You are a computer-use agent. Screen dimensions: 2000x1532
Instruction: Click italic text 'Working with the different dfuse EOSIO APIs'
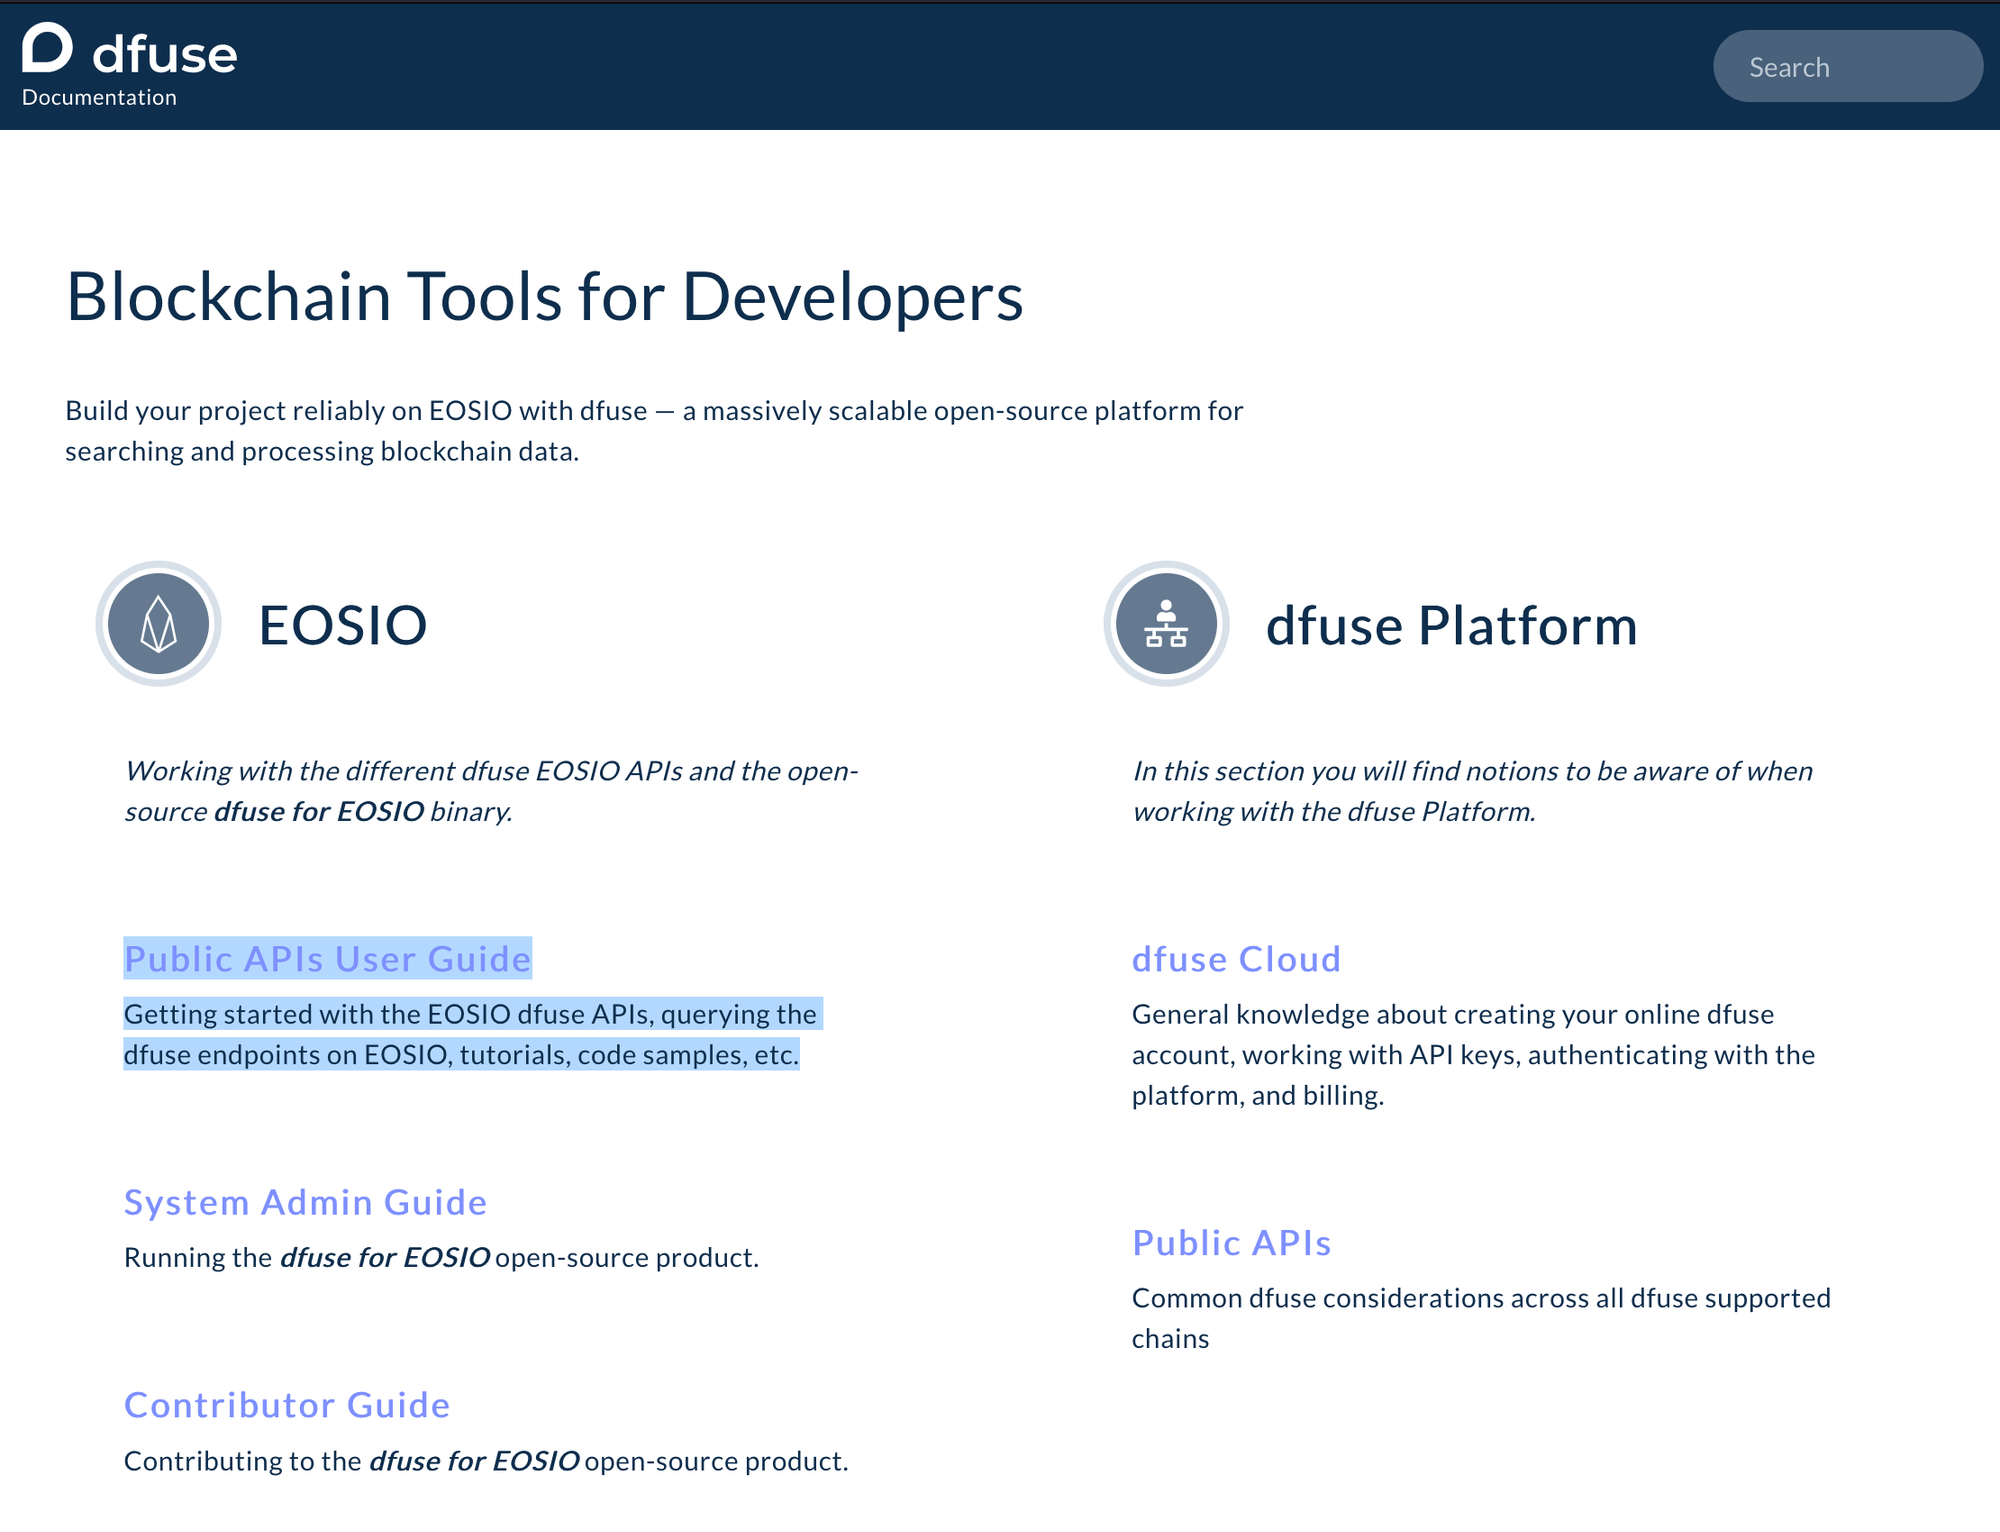(404, 771)
